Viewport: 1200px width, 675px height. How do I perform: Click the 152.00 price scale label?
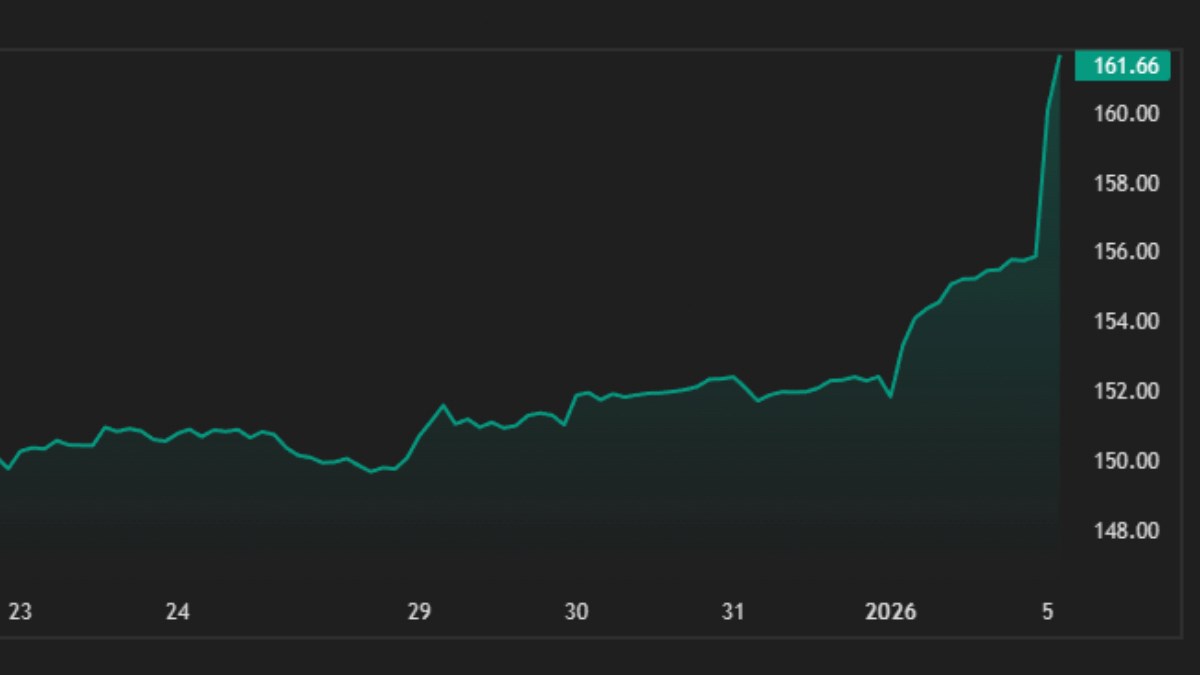tap(1126, 391)
